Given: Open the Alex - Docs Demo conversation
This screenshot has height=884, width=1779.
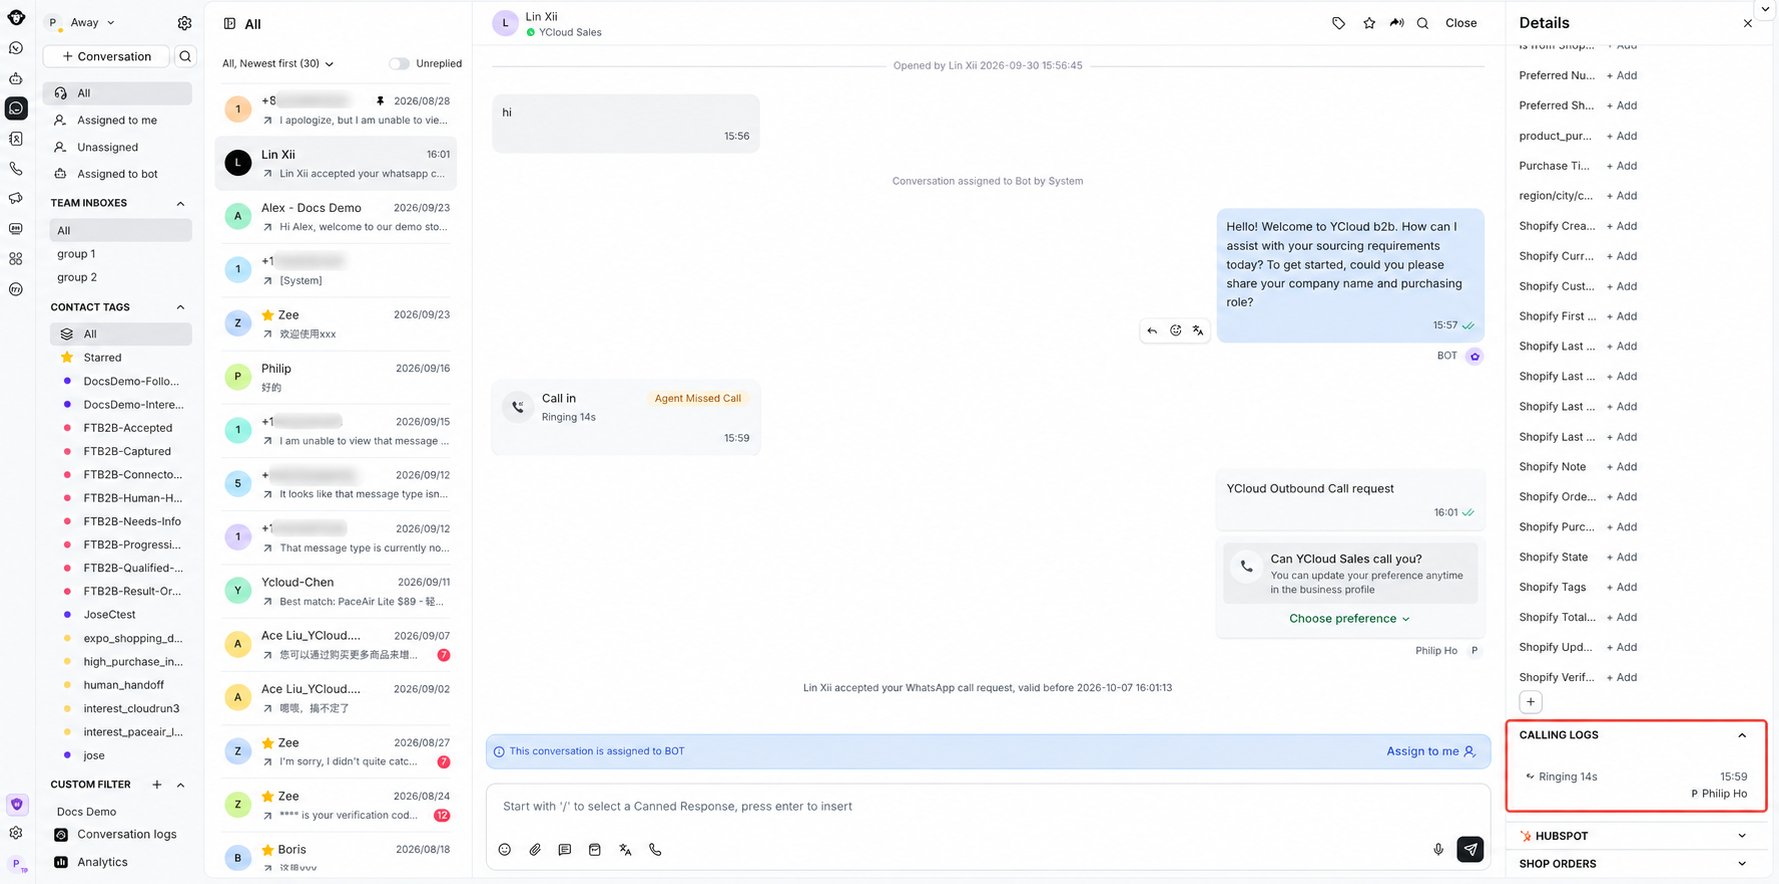Looking at the screenshot, I should (336, 217).
